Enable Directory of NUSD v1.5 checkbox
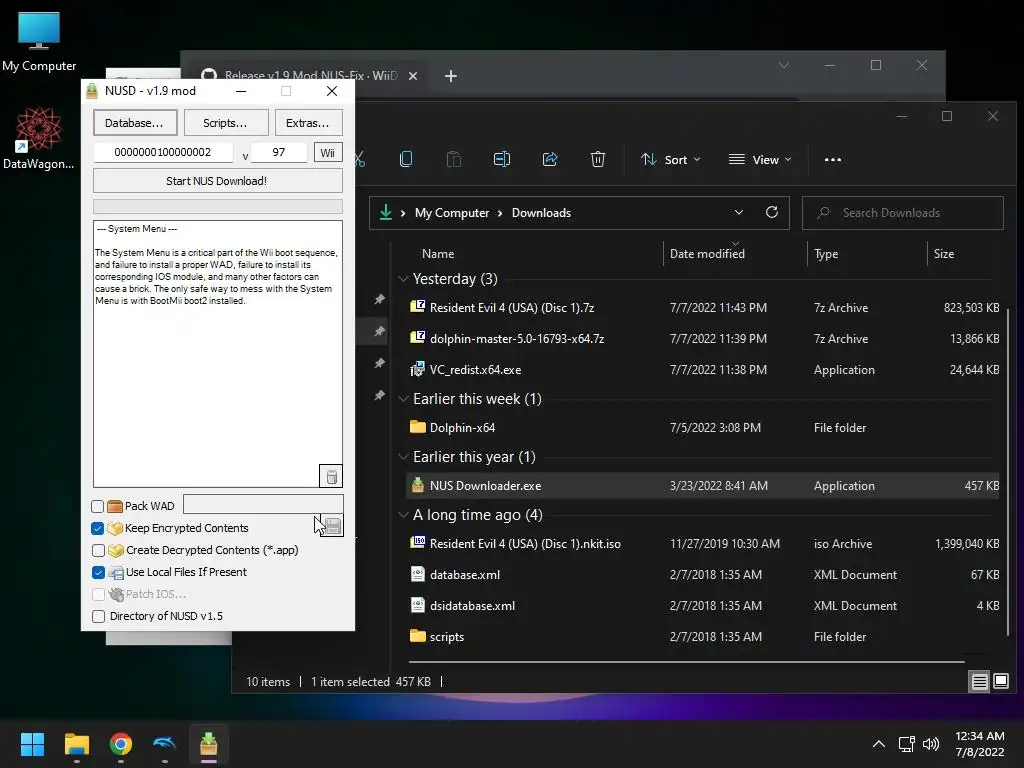 (x=98, y=616)
